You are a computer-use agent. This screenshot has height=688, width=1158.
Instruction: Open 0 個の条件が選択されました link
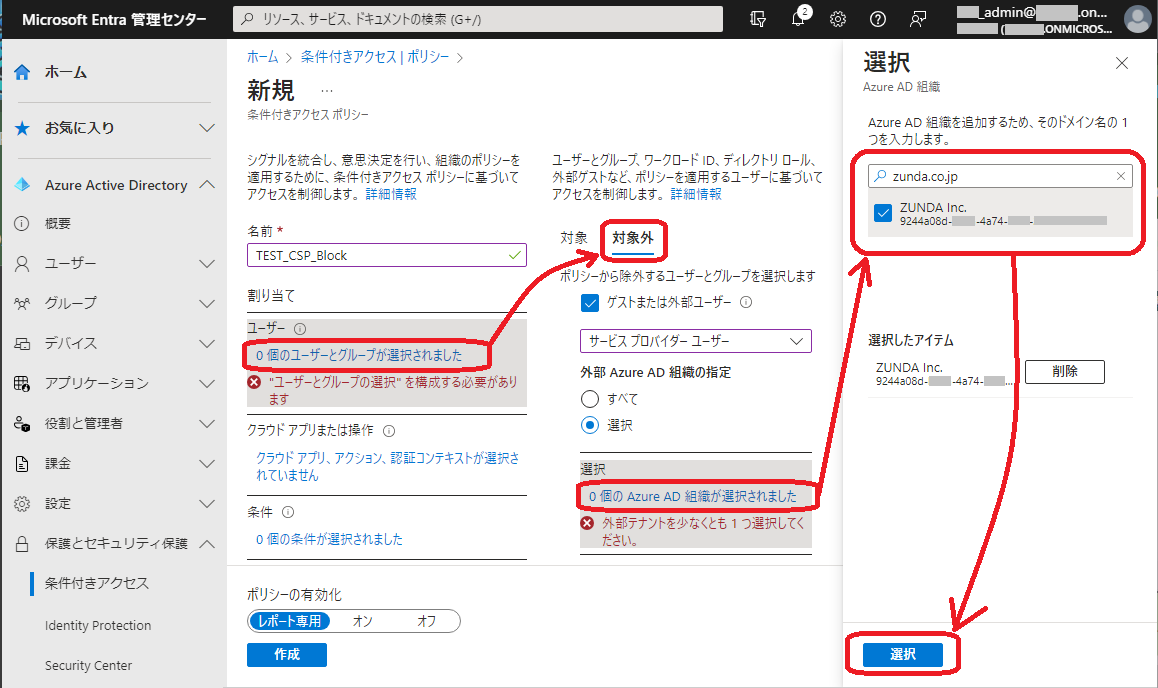click(x=329, y=540)
